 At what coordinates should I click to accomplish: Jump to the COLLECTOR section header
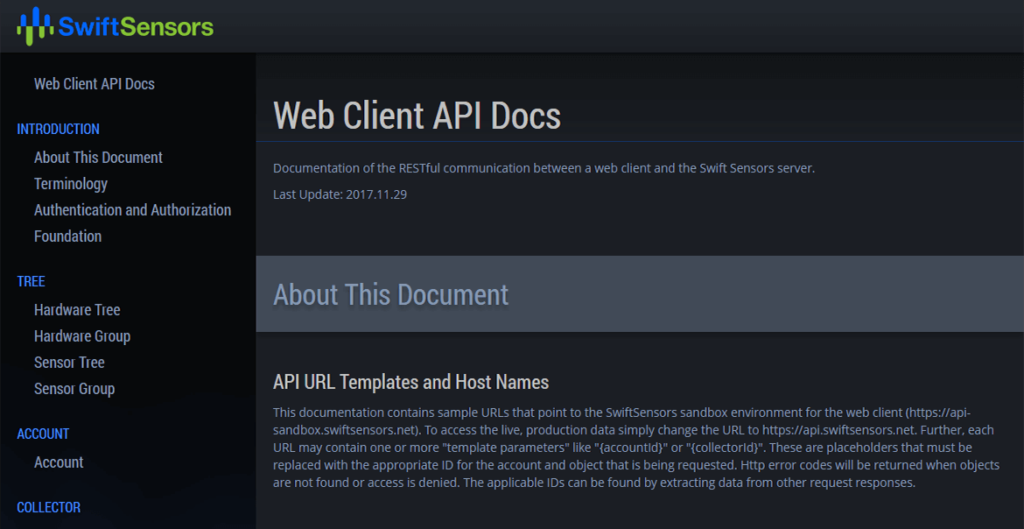click(x=49, y=507)
